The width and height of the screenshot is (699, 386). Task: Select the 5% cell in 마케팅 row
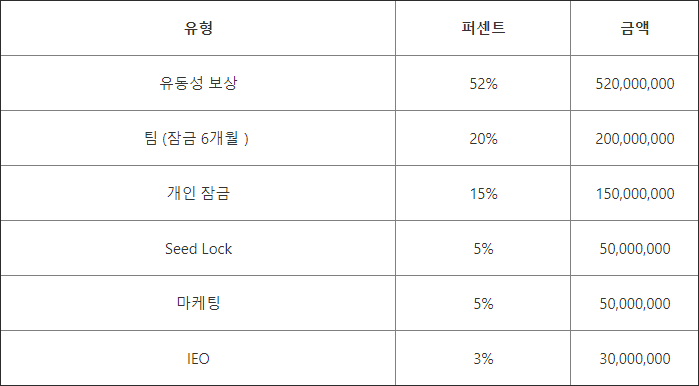coord(483,303)
